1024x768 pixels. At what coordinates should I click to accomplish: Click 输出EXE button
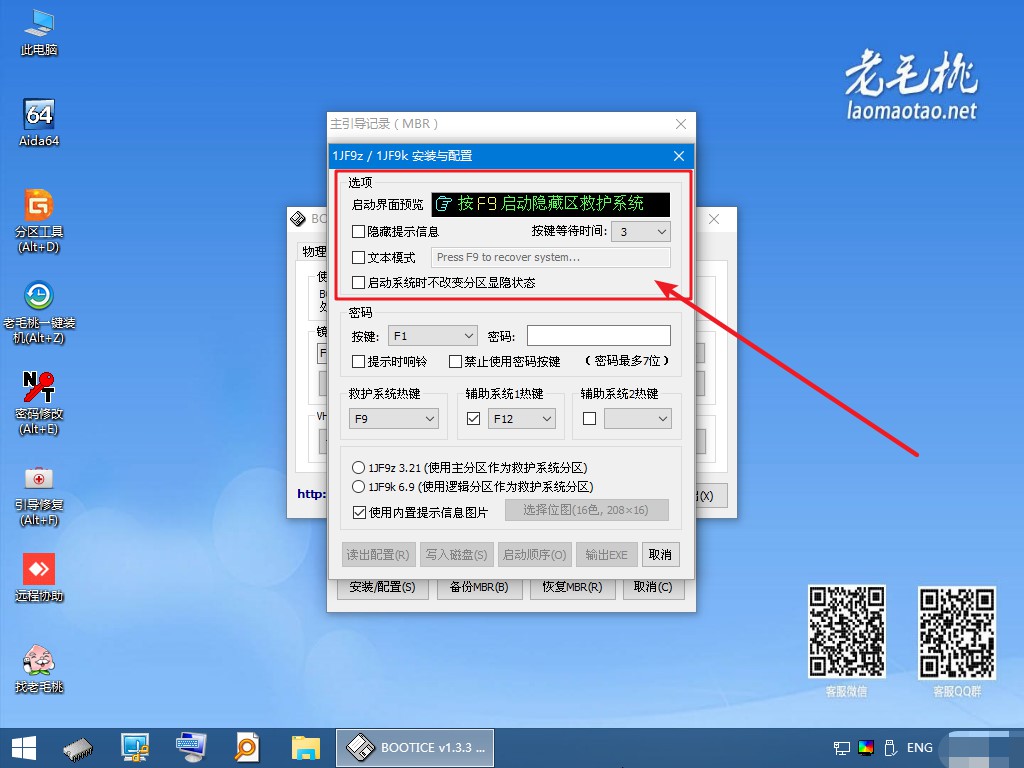coord(607,554)
